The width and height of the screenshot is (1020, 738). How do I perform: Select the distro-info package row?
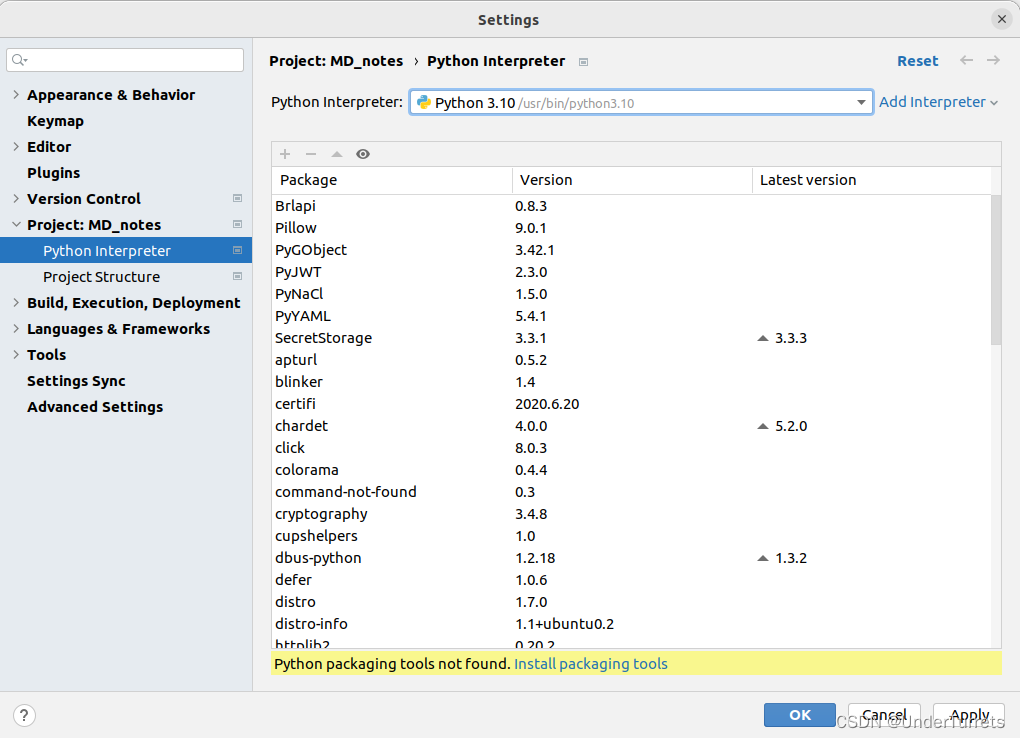click(x=632, y=624)
